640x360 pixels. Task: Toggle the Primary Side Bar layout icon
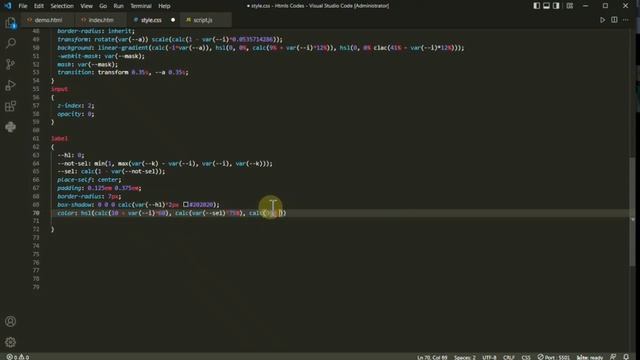click(537, 6)
